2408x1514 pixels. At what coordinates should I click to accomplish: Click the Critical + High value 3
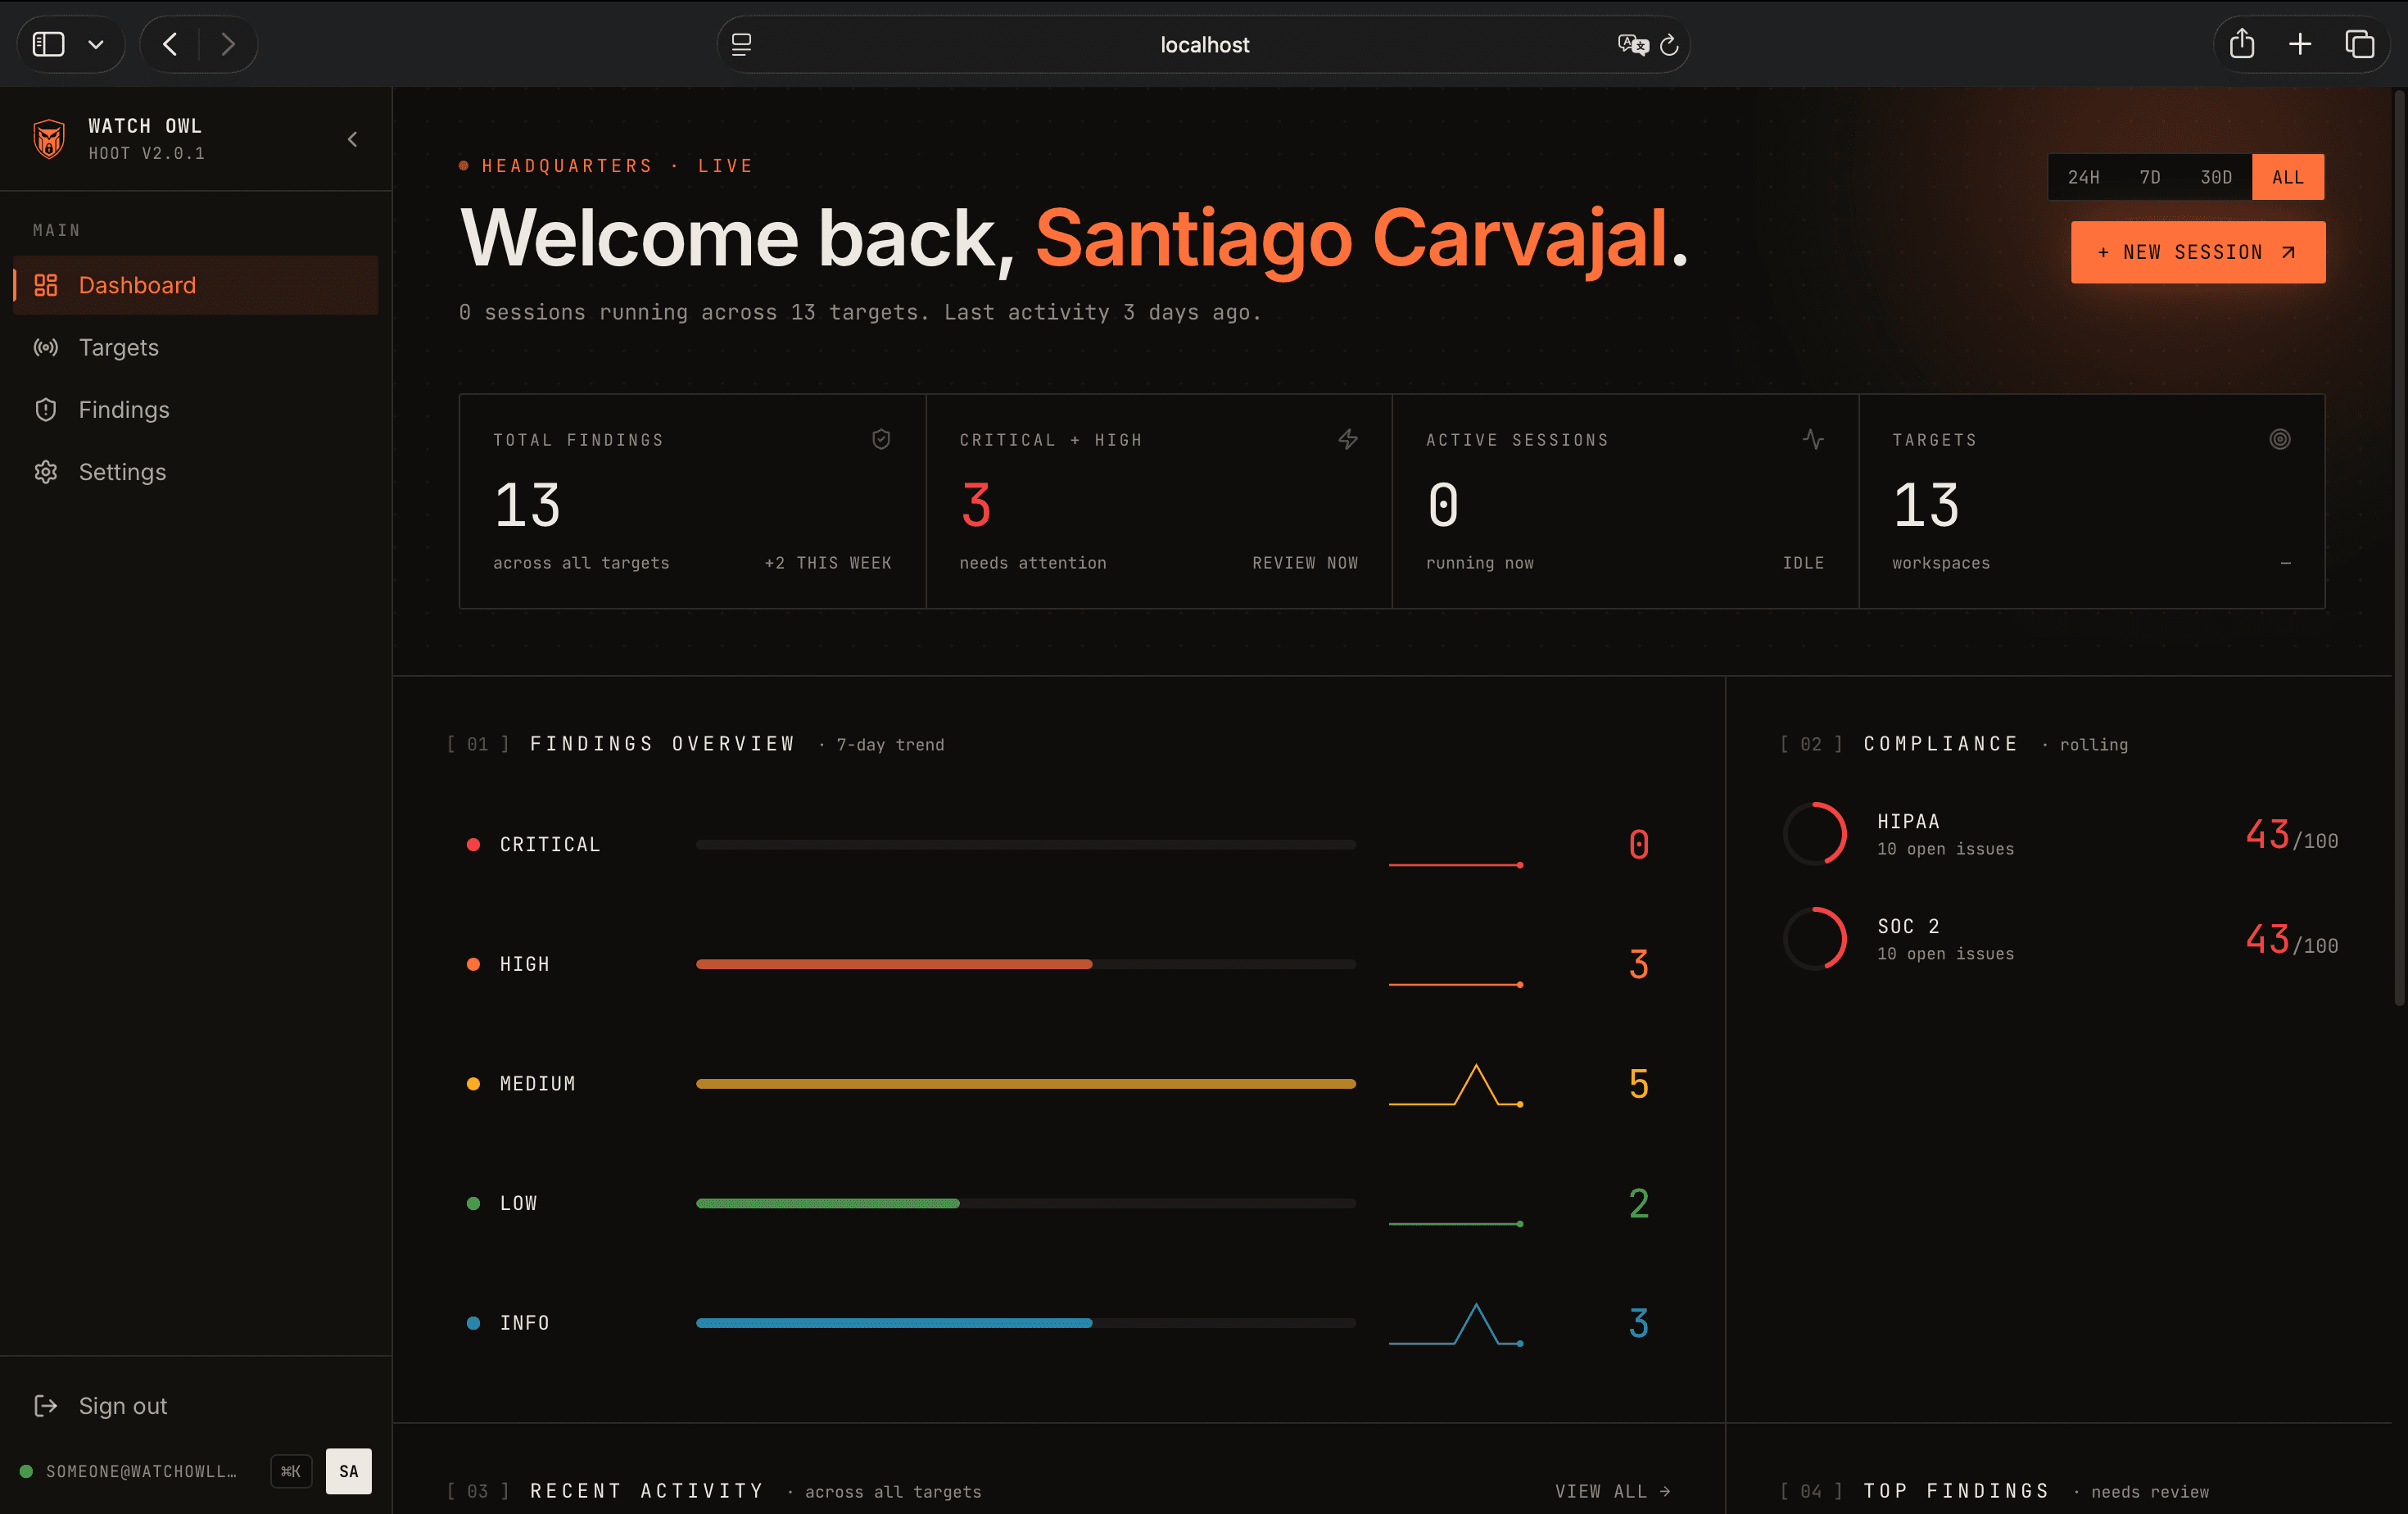(x=976, y=505)
